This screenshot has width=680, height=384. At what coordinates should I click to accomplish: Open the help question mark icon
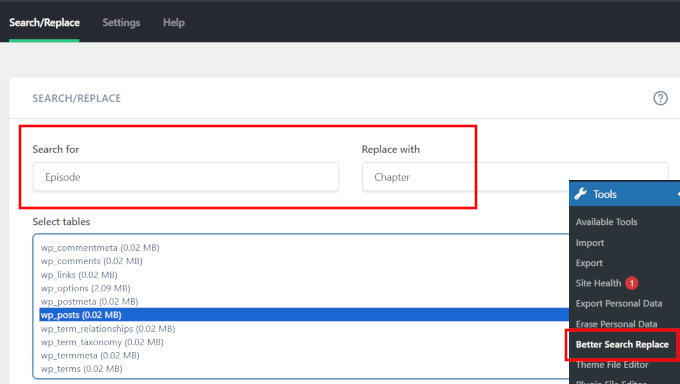click(660, 98)
